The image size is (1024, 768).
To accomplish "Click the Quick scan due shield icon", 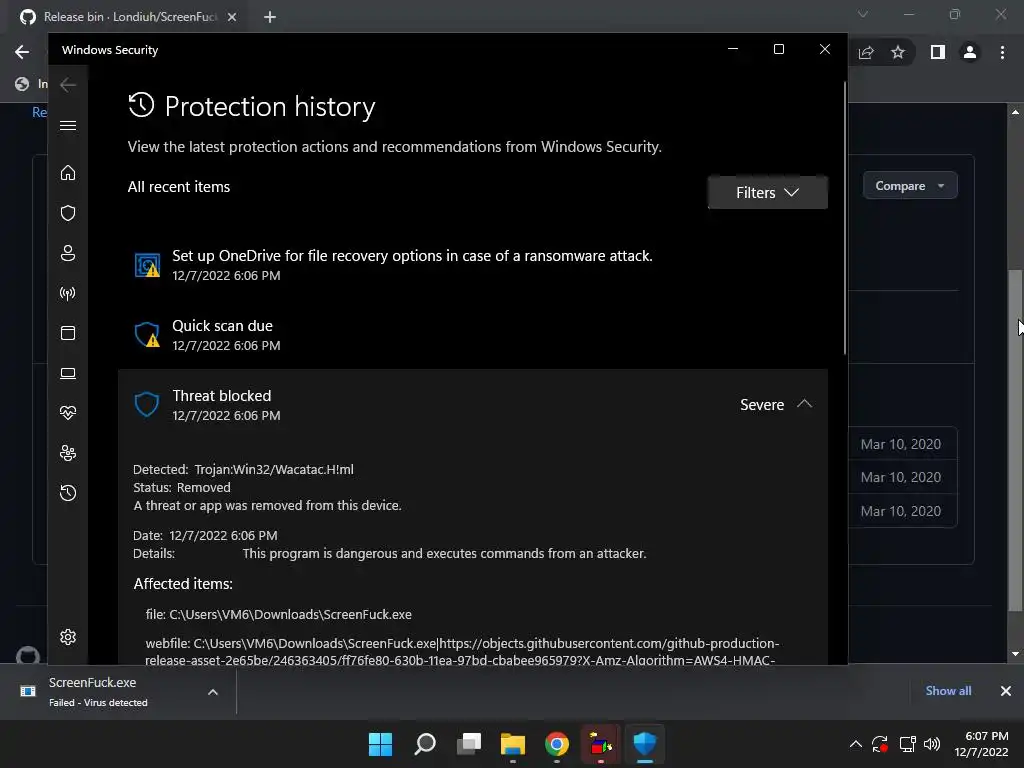I will tap(148, 334).
